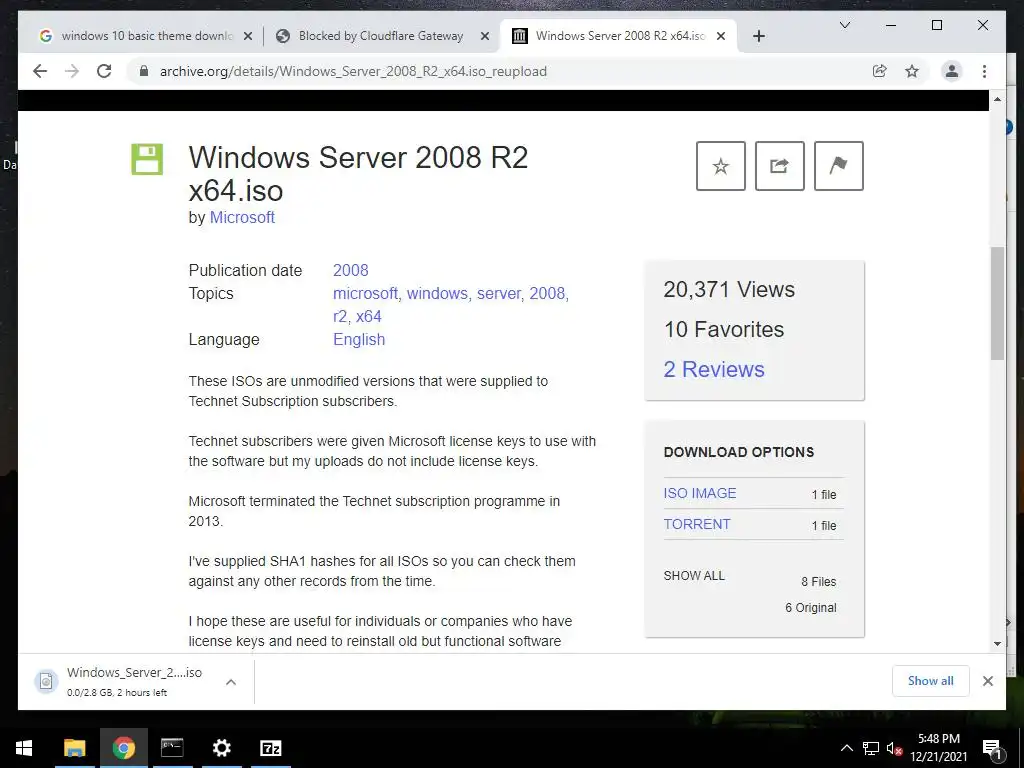Flag this item using the flag icon
The image size is (1024, 768).
[839, 166]
